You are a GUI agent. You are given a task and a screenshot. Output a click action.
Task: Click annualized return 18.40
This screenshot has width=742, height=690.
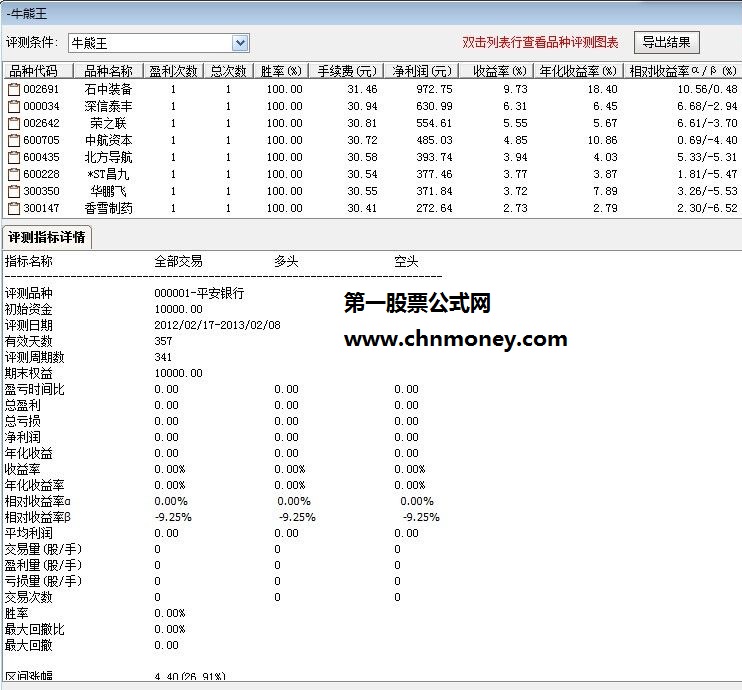coord(603,89)
